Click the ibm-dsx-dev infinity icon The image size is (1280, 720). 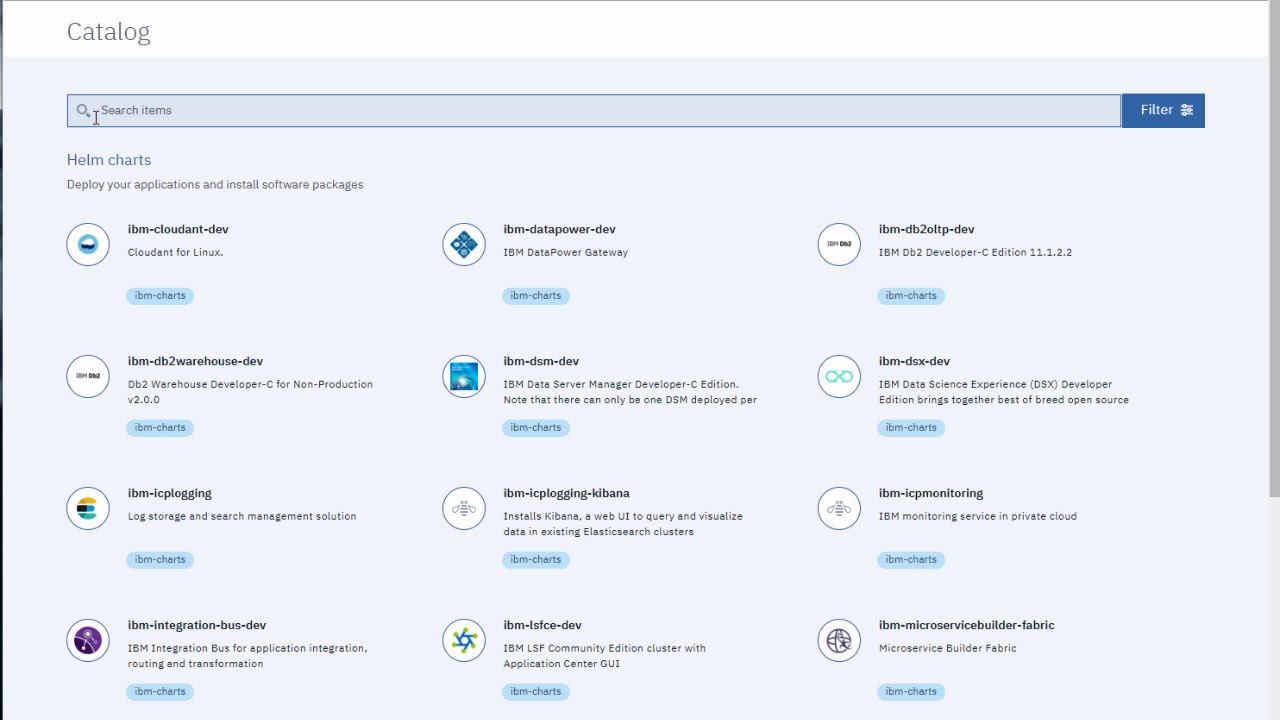(839, 376)
